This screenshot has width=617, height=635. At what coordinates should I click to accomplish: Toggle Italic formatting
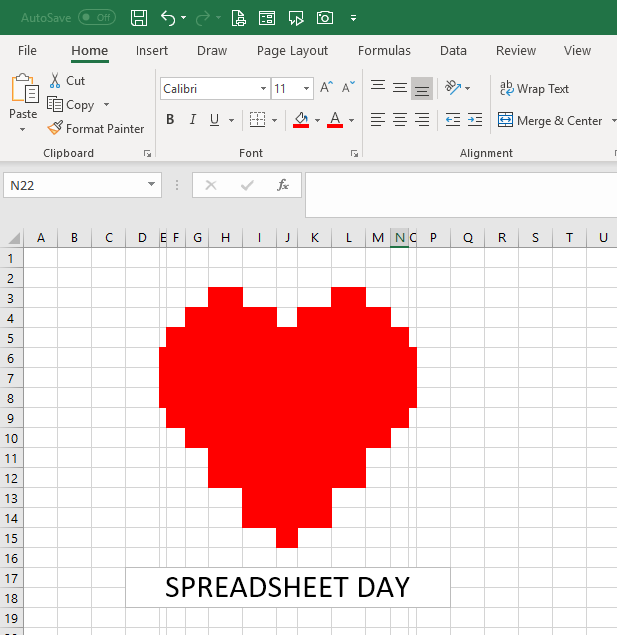[x=193, y=119]
